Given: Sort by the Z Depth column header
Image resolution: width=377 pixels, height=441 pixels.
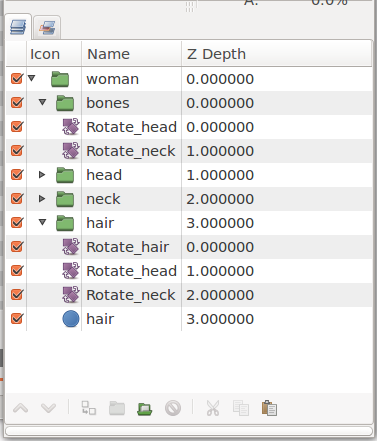Looking at the screenshot, I should [x=277, y=54].
